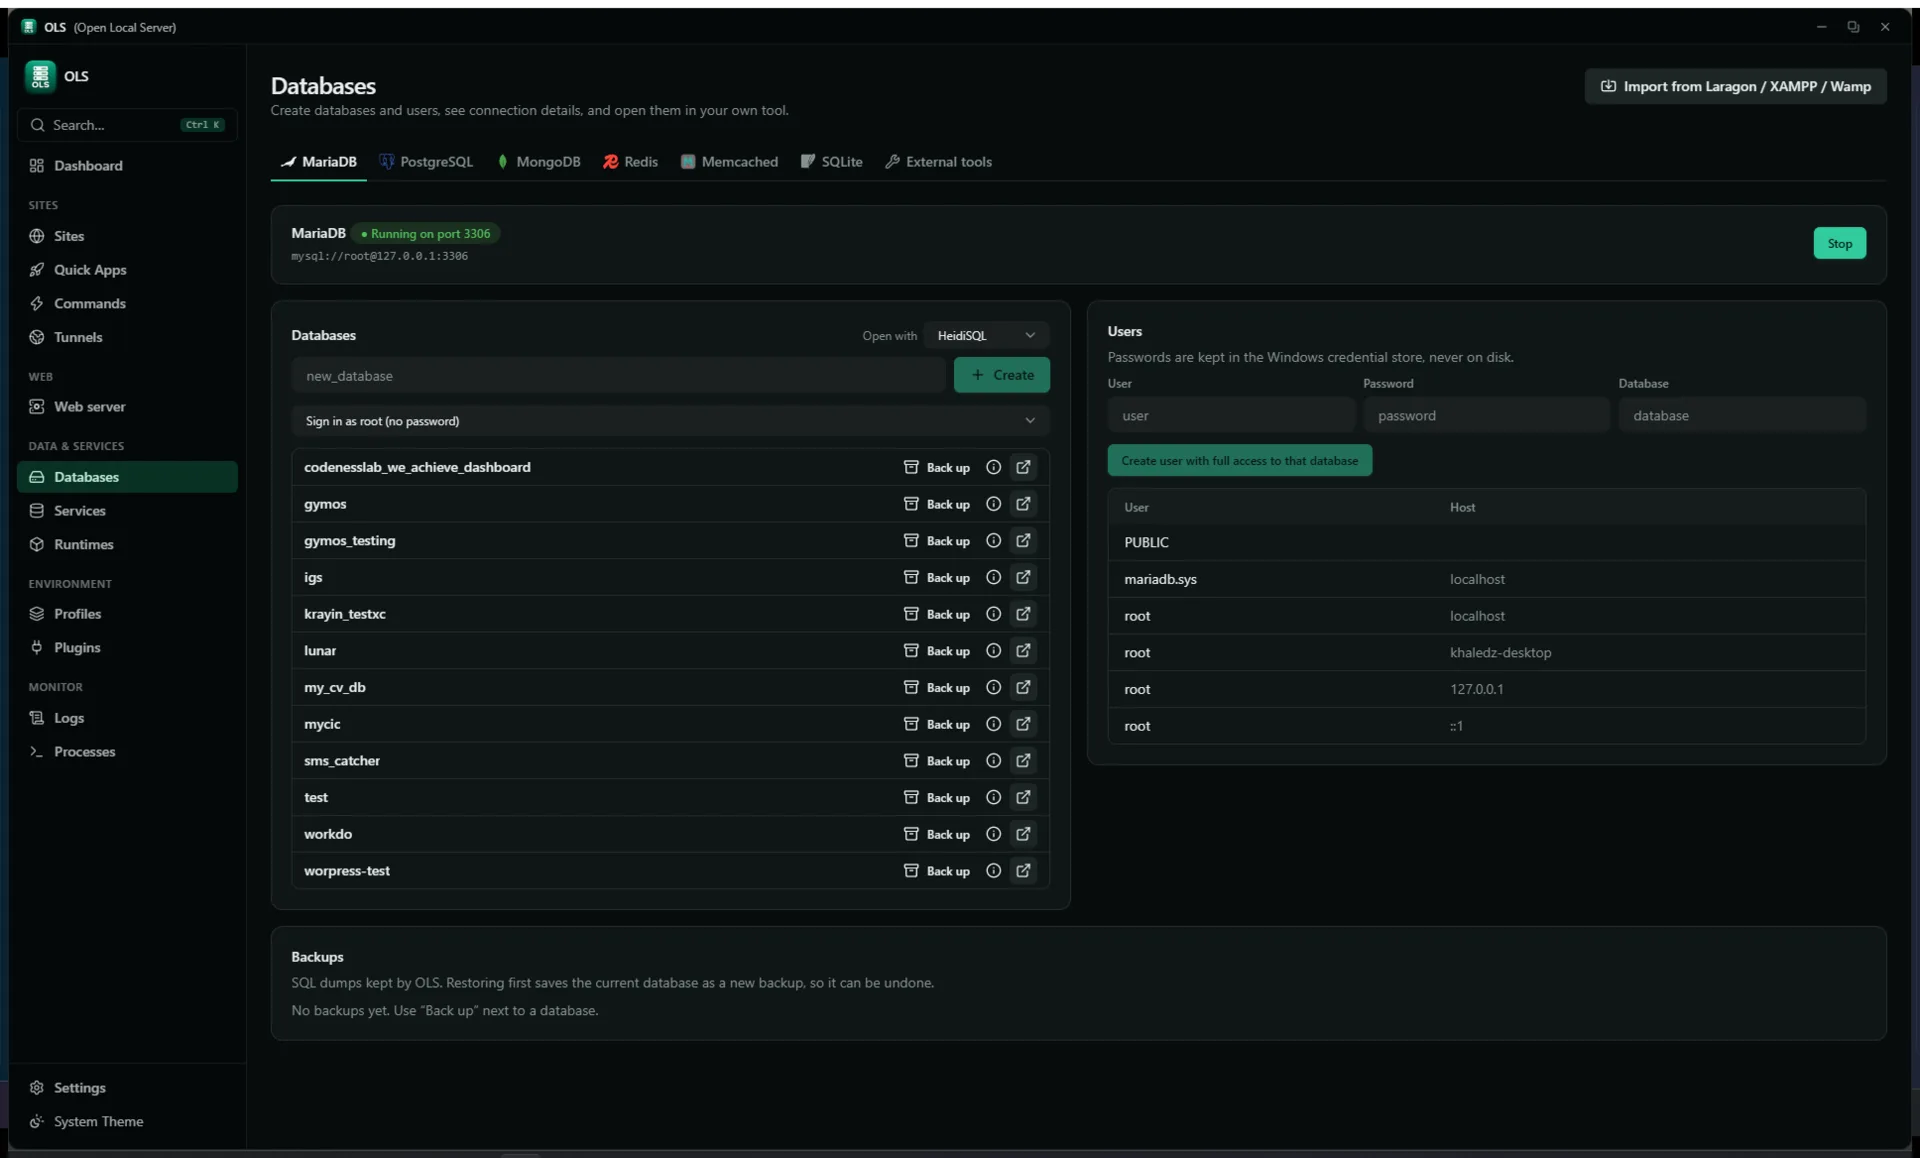Viewport: 1920px width, 1158px height.
Task: Open Profiles page
Action: tap(127, 614)
